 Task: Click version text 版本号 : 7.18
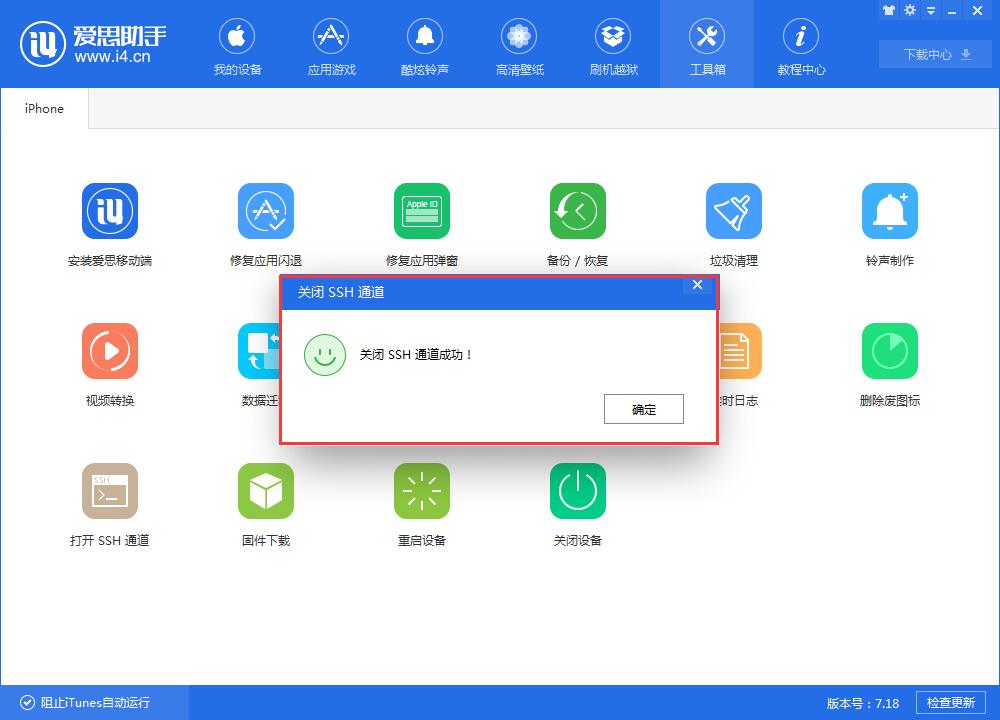tap(862, 703)
